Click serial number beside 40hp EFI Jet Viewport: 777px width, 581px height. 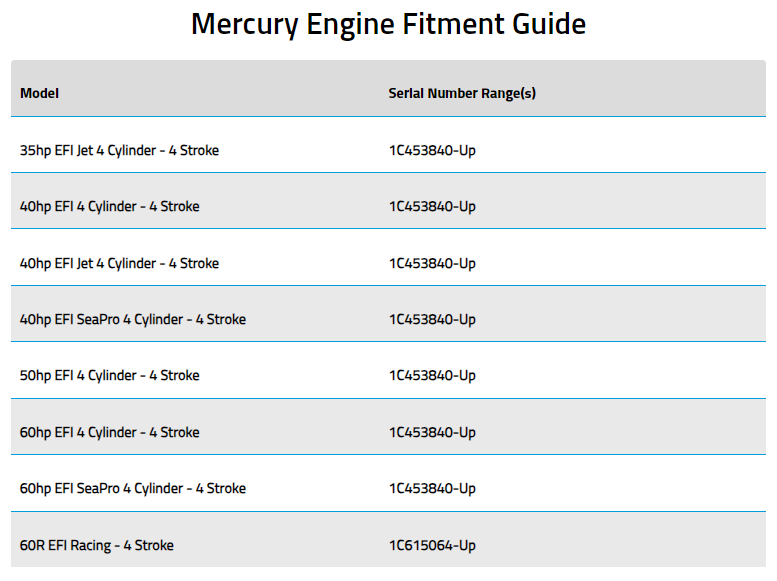point(432,263)
